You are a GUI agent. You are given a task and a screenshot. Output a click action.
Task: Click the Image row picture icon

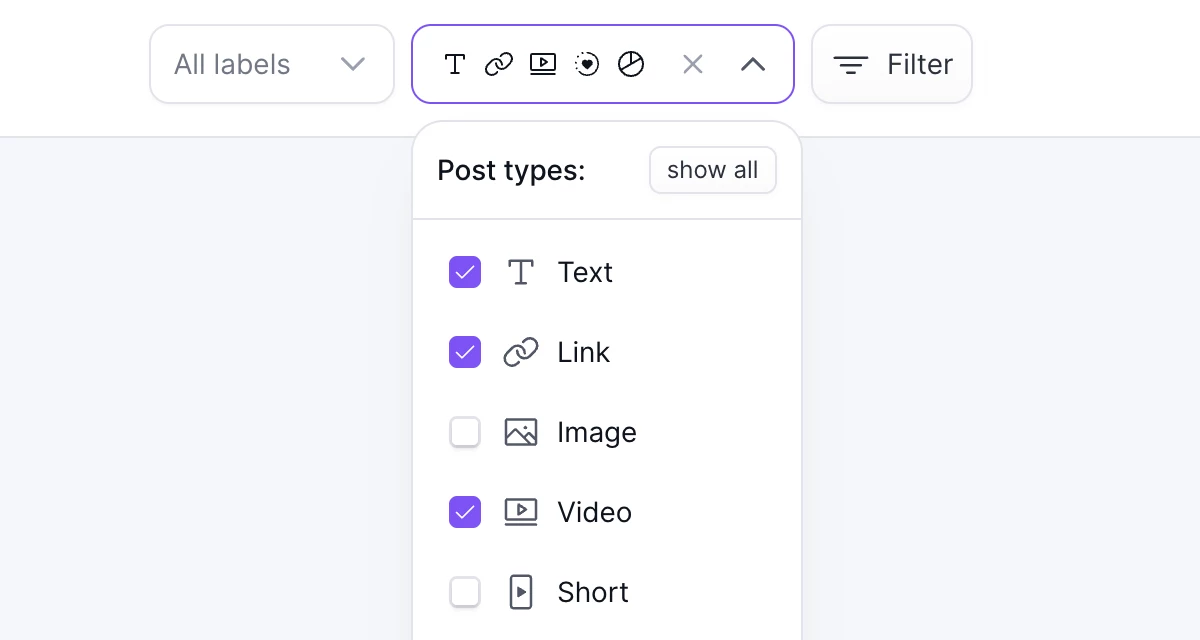(521, 432)
